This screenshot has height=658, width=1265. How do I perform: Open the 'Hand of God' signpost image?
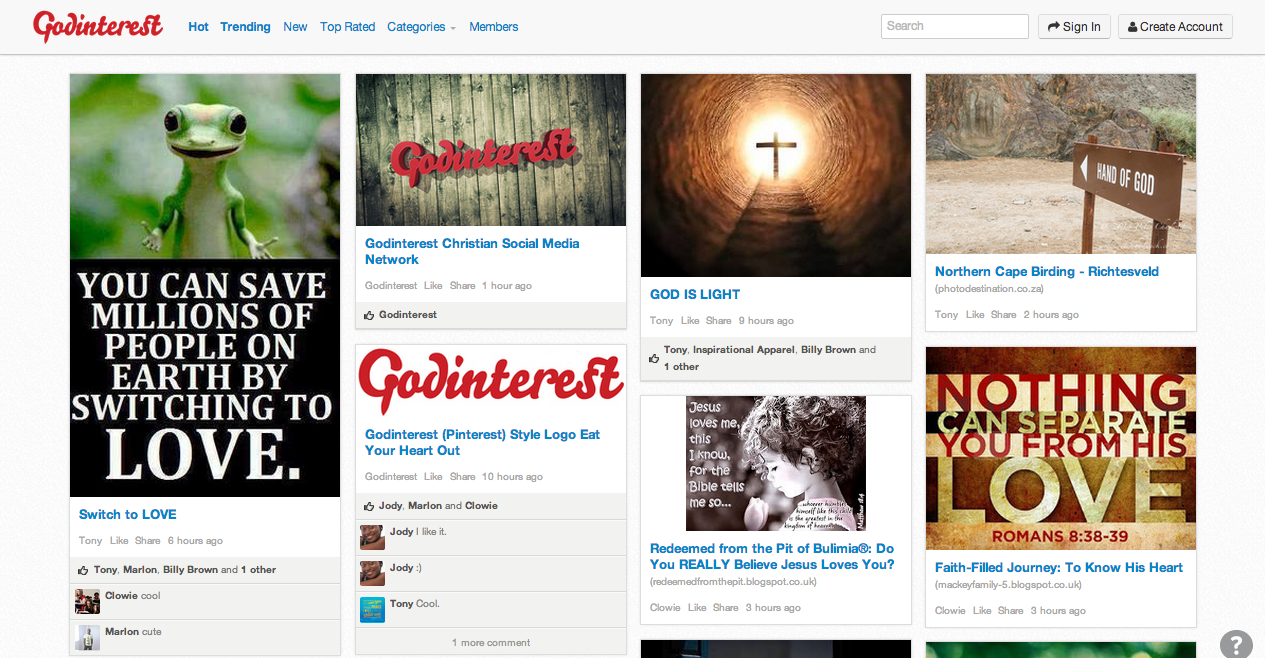click(1061, 164)
